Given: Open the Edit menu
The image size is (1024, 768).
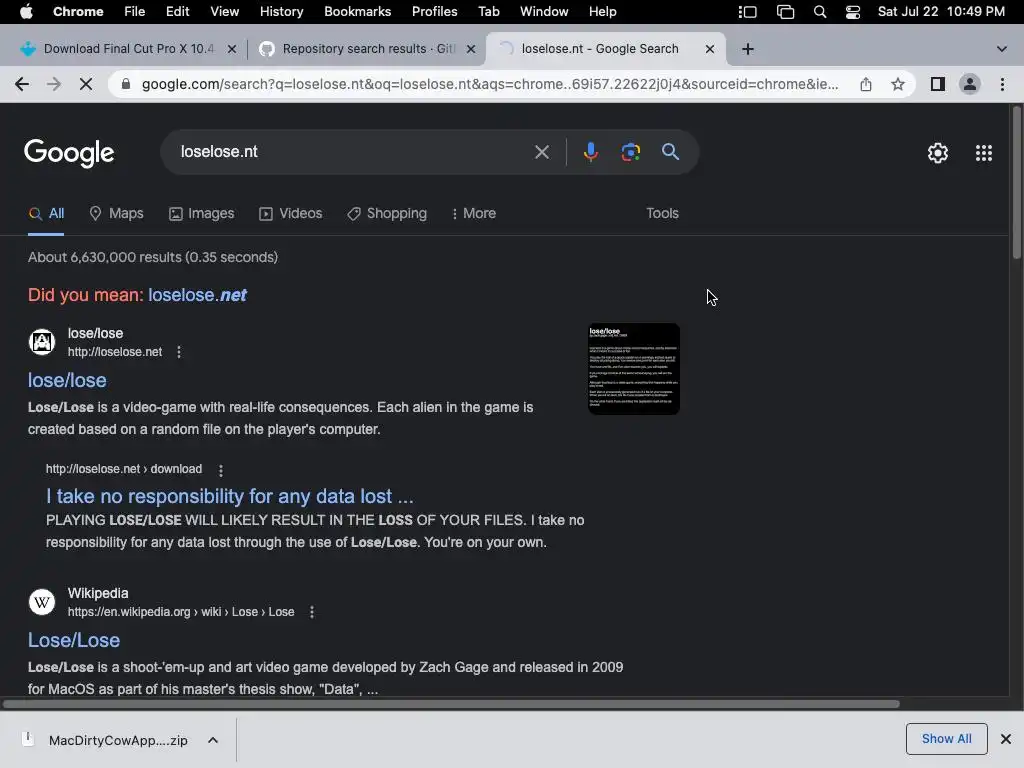Looking at the screenshot, I should point(177,12).
